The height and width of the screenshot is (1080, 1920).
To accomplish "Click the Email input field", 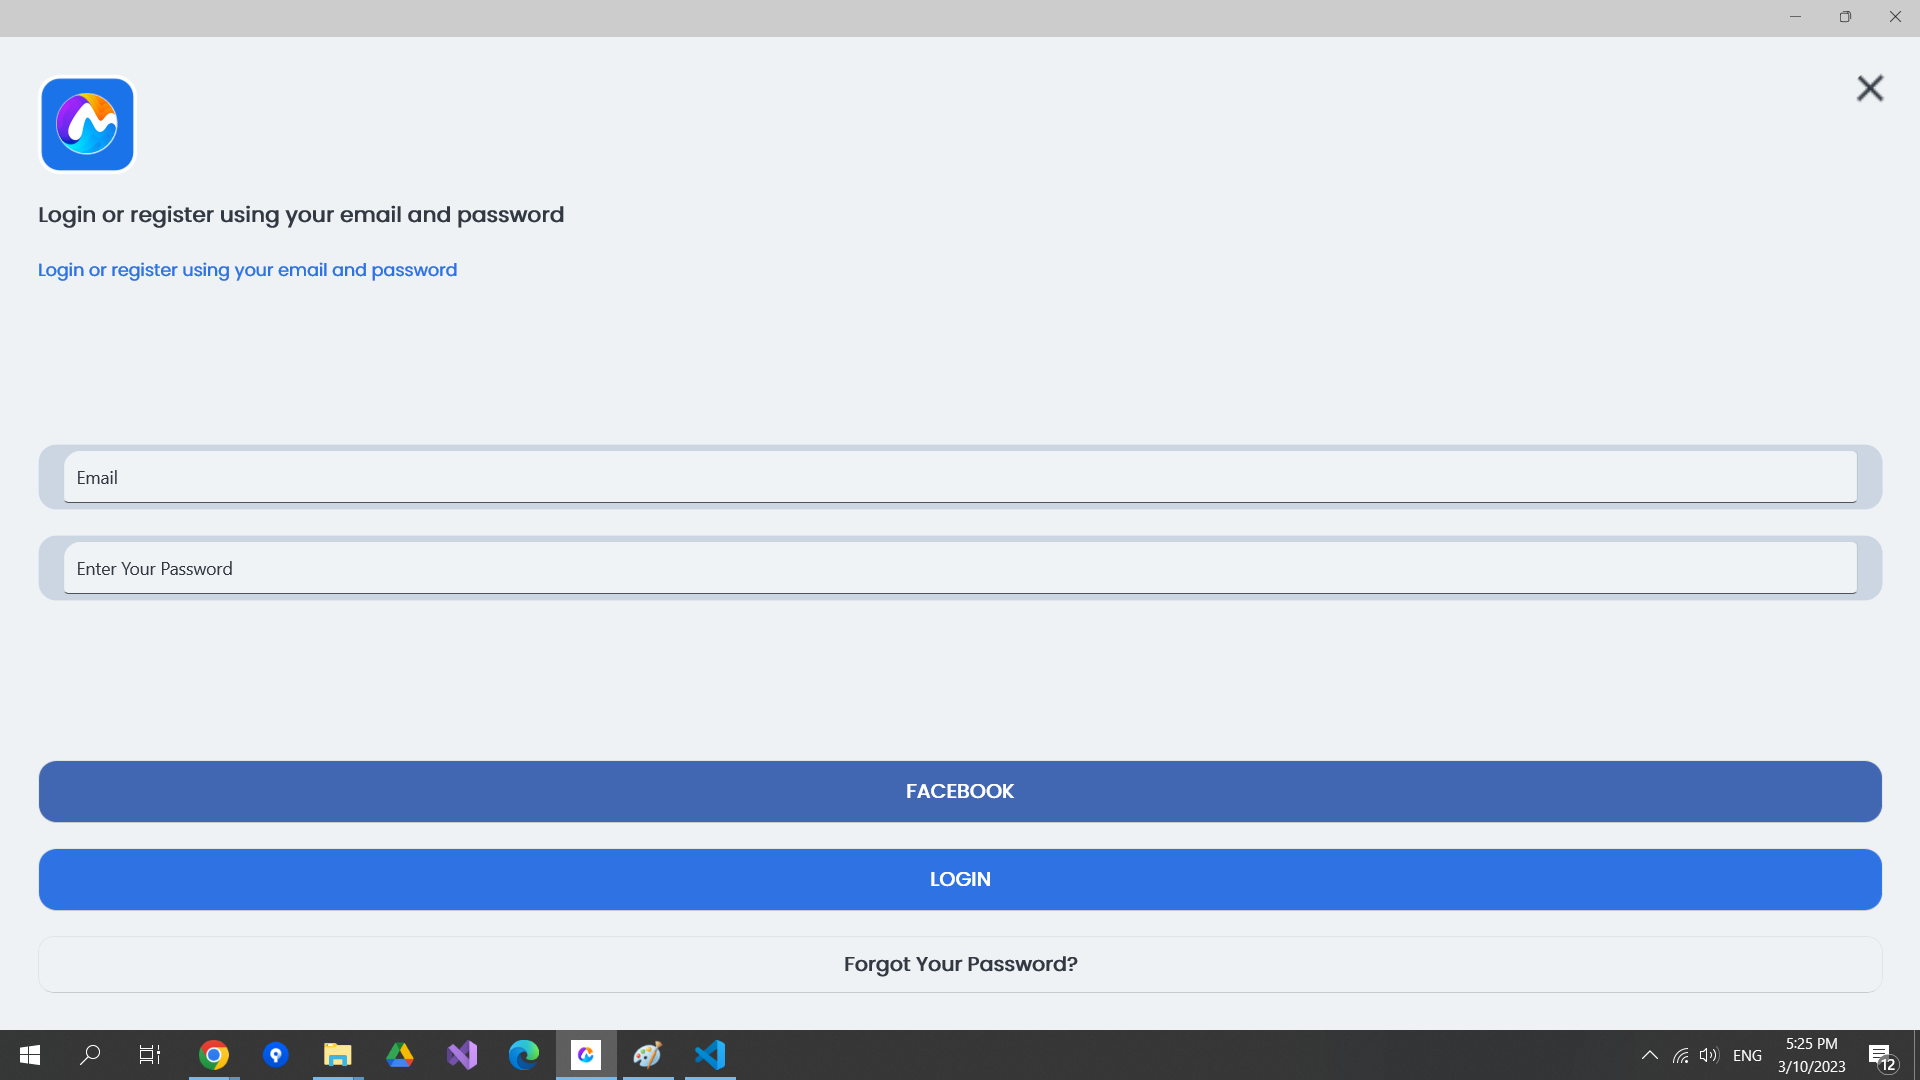I will click(x=960, y=477).
